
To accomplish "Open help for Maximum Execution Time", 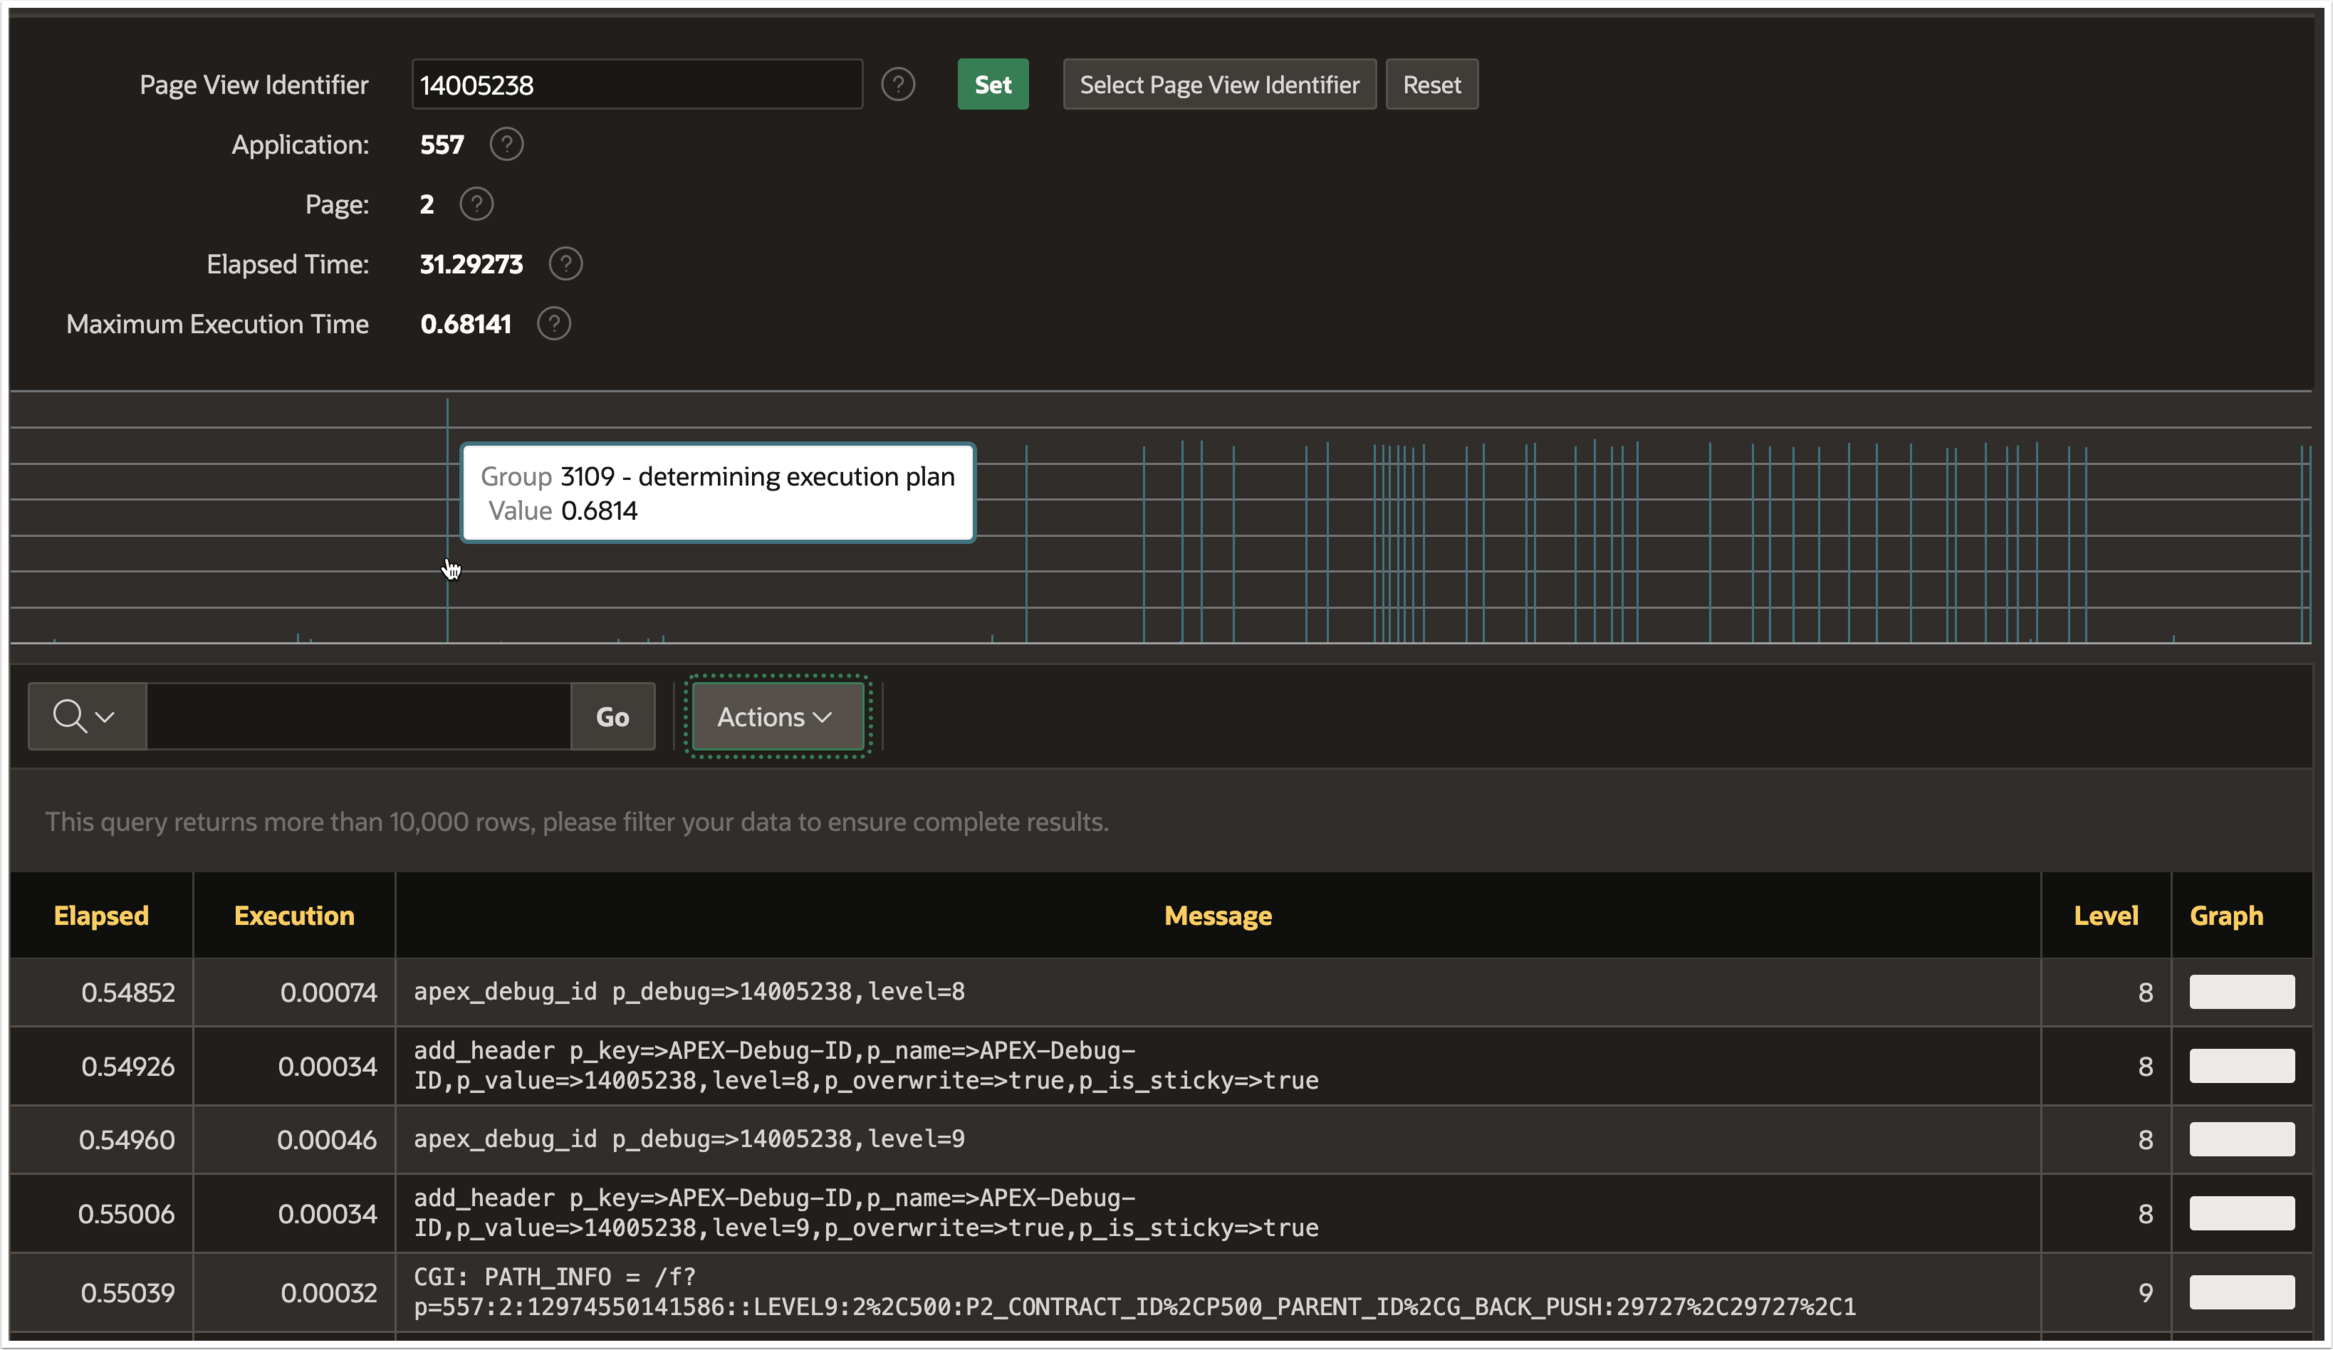I will point(553,324).
